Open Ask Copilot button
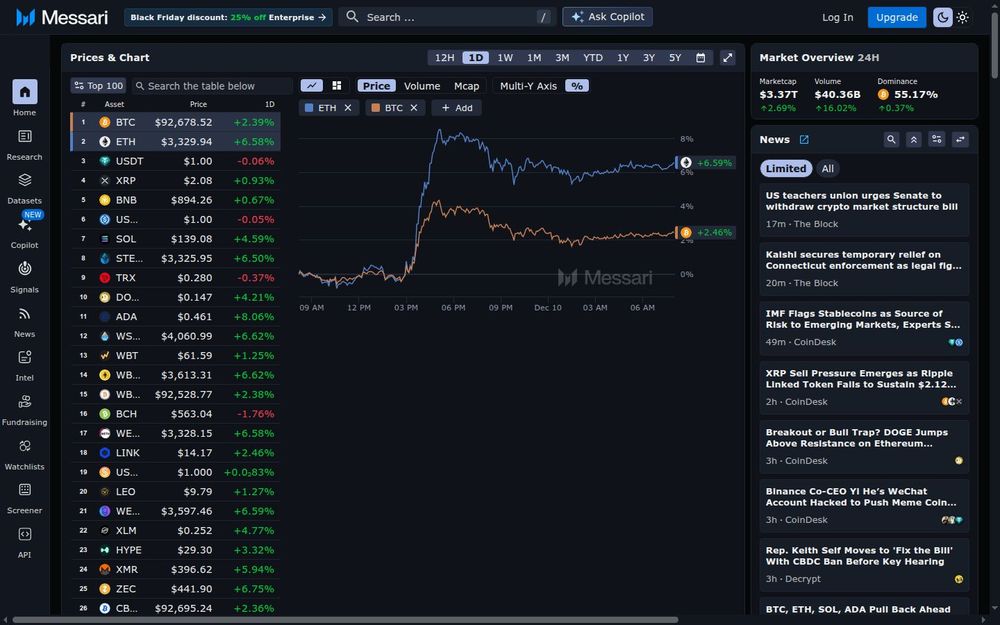The image size is (1000, 625). 607,17
